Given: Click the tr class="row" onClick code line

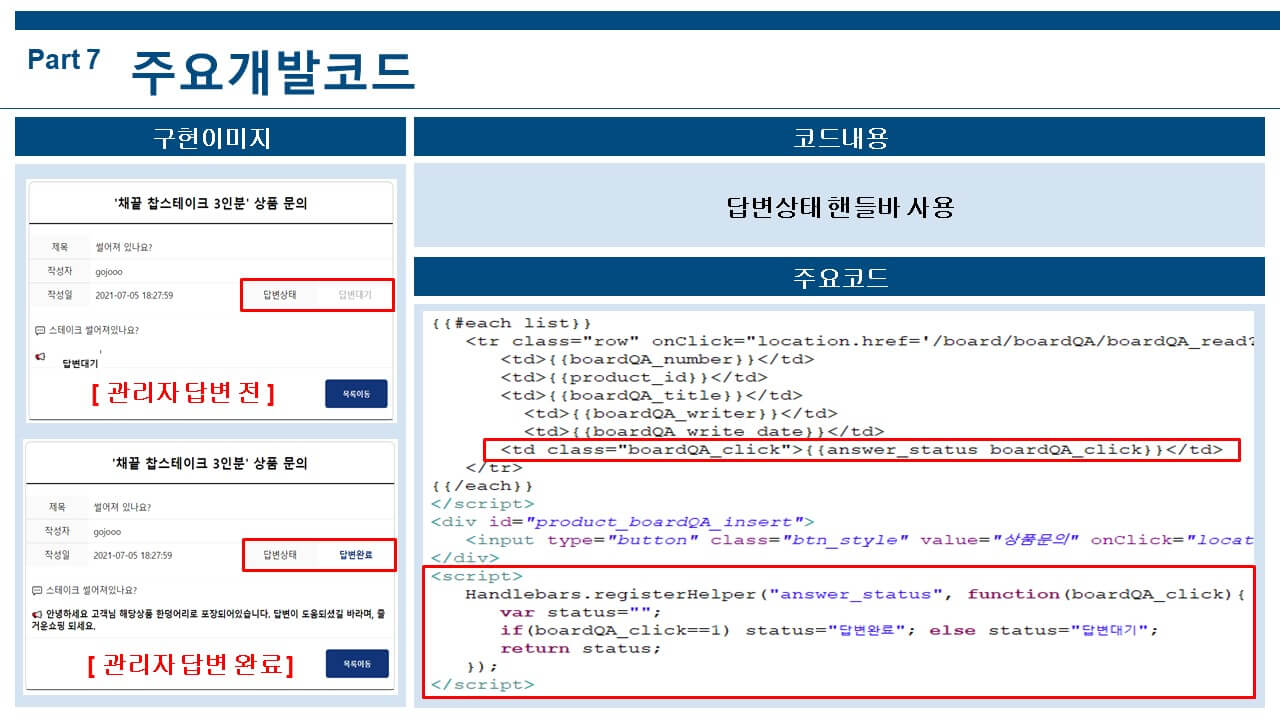Looking at the screenshot, I should (x=859, y=341).
